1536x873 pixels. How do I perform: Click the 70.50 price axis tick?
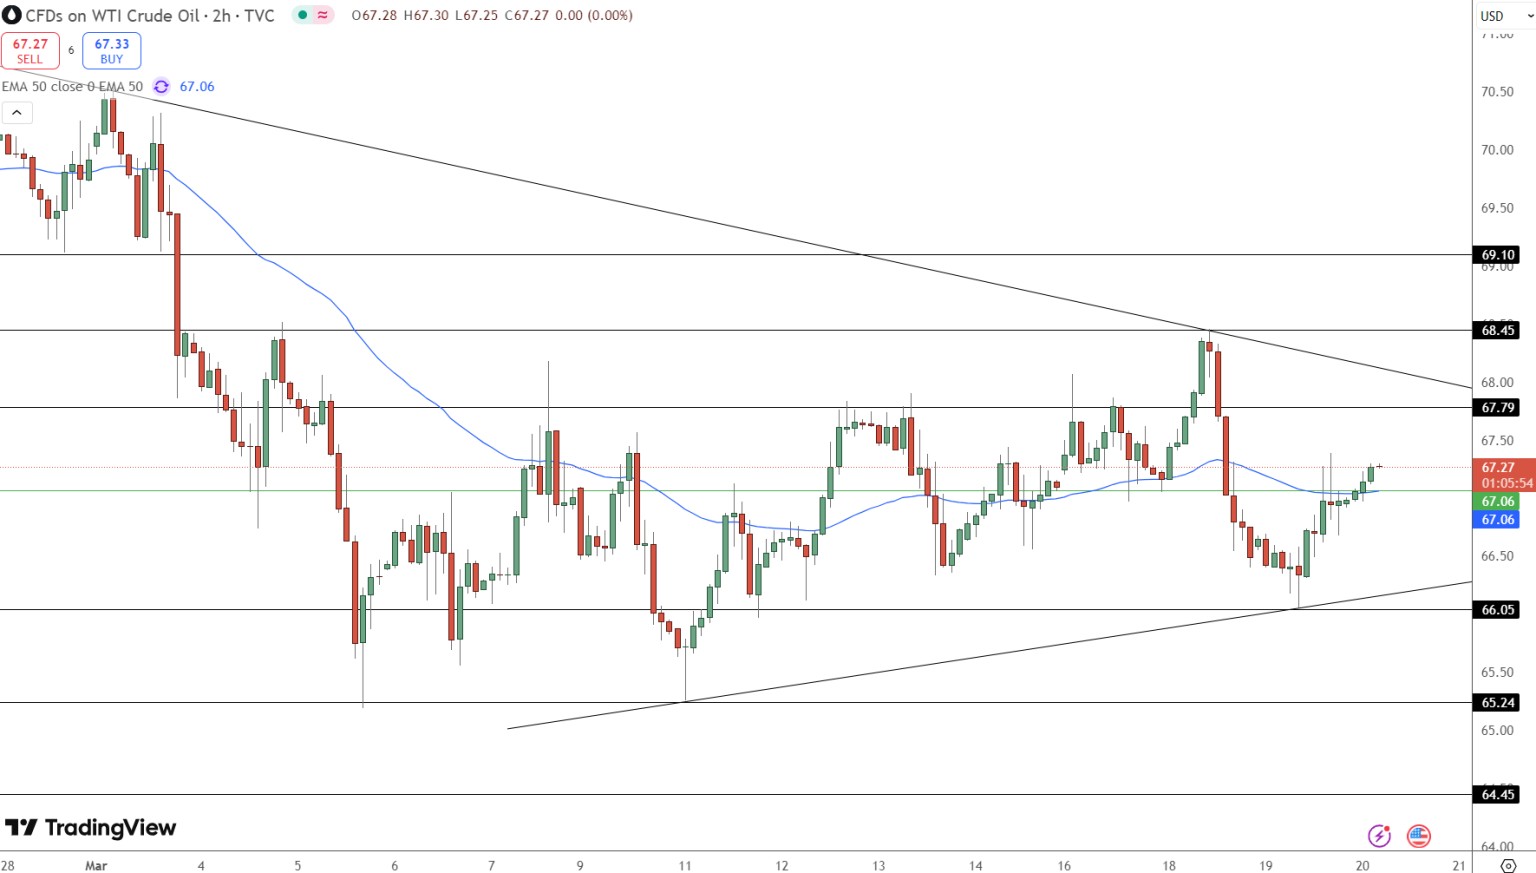coord(1497,92)
